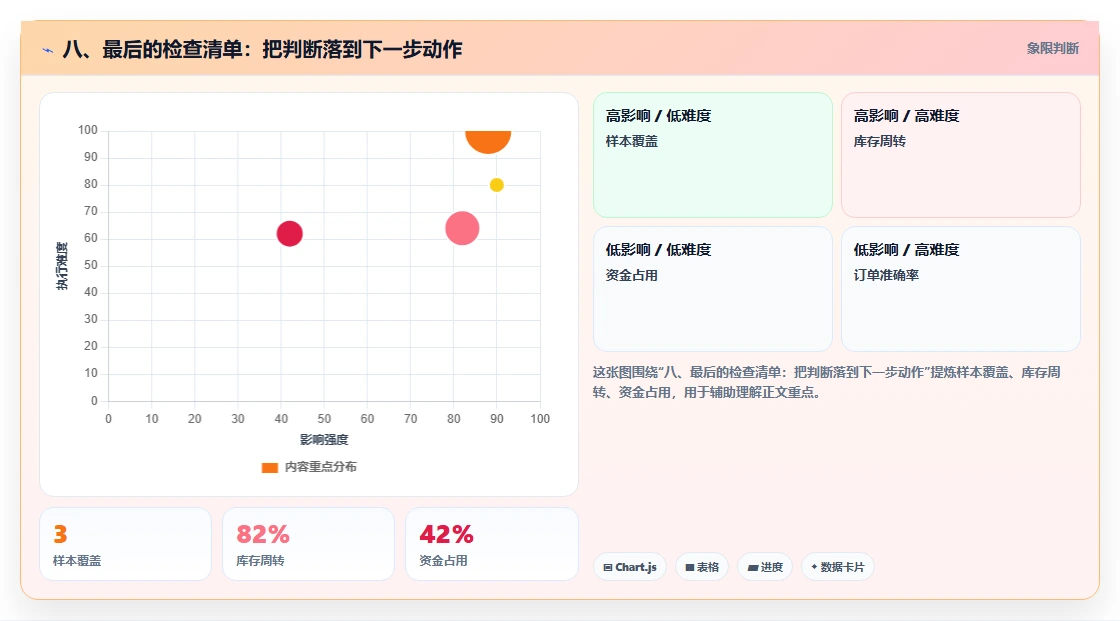Click the 数据卡片 tag chip
1120x621 pixels.
[x=838, y=567]
